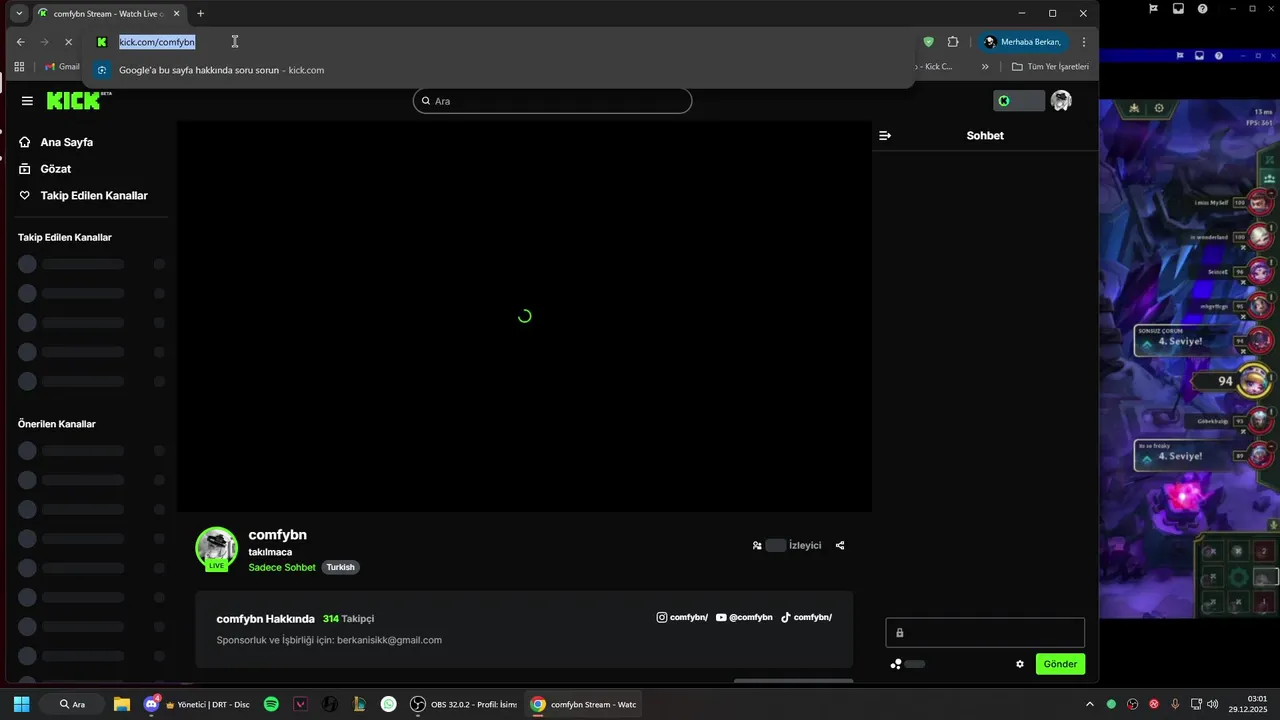Close the comfybn Stream tab

[x=177, y=14]
